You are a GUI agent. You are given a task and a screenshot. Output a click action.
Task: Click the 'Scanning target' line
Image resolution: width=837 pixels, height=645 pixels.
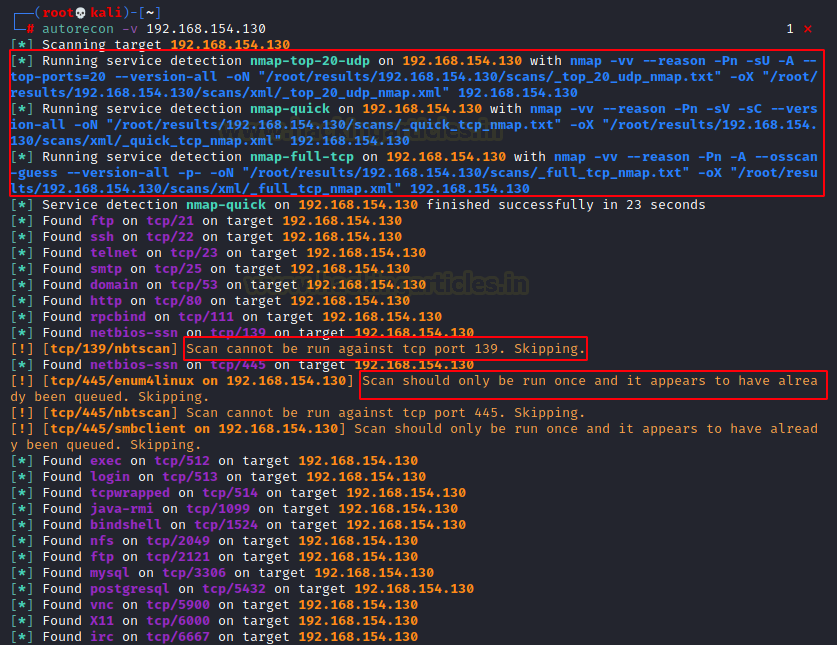tap(151, 45)
